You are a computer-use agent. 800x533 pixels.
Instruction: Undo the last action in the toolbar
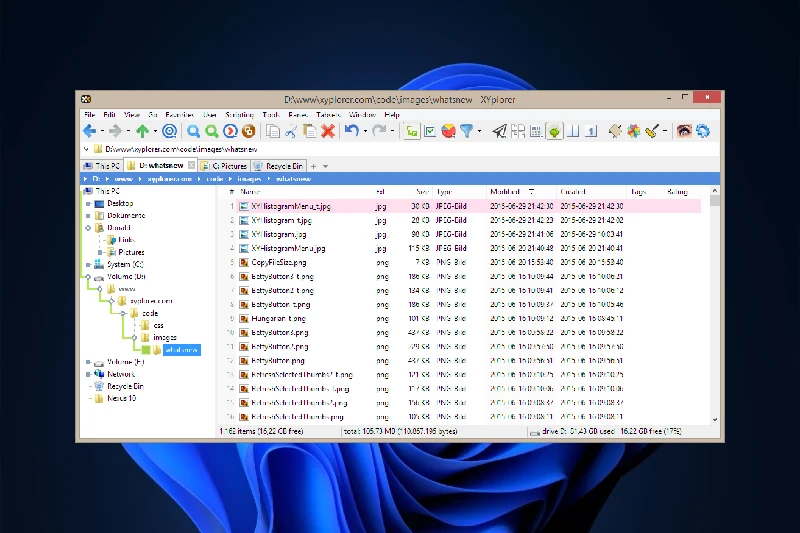click(x=352, y=132)
